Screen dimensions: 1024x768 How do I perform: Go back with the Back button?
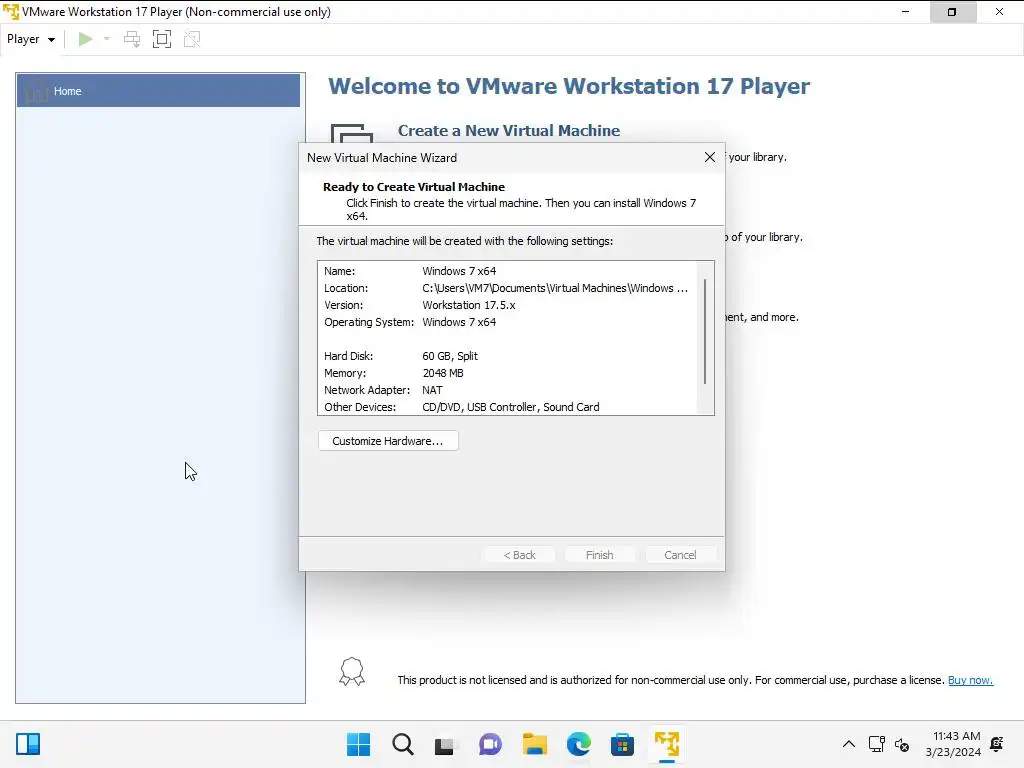519,555
